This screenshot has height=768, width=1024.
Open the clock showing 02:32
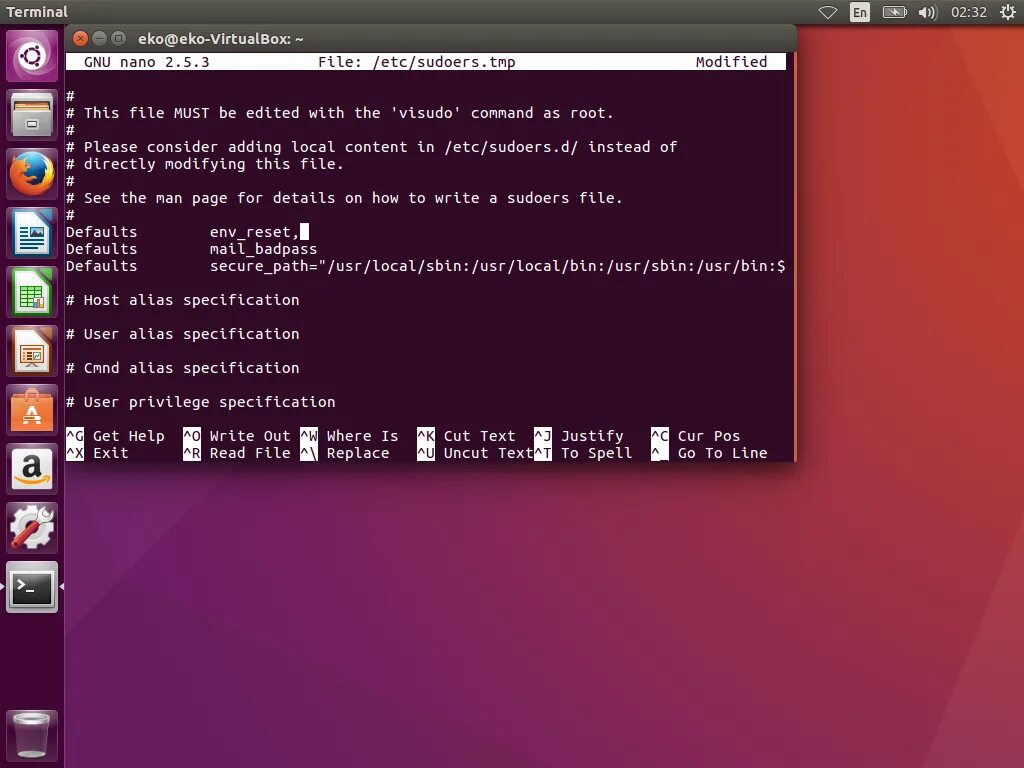point(968,12)
